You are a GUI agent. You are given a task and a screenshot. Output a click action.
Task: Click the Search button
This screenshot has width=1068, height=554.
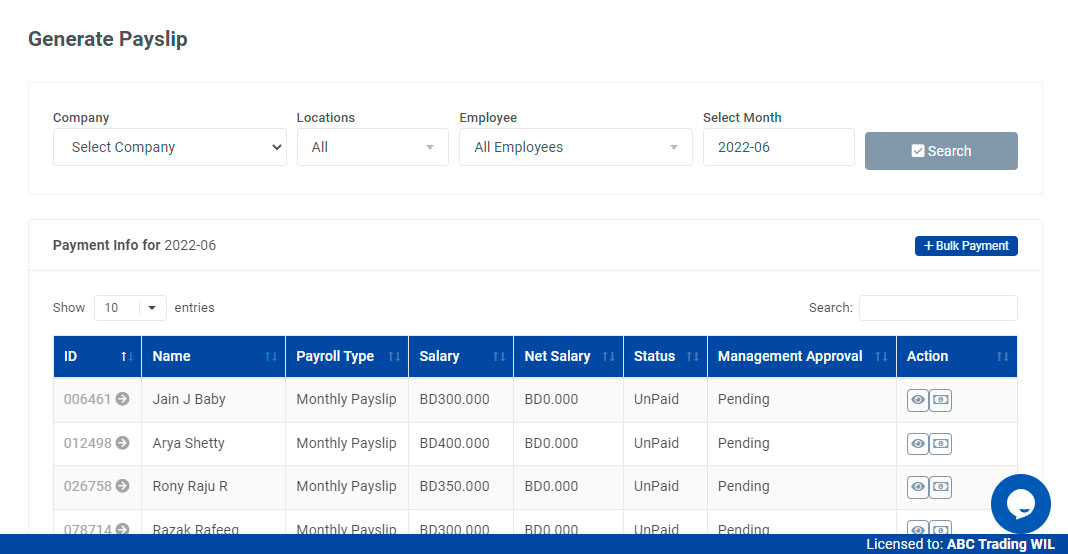[x=941, y=151]
